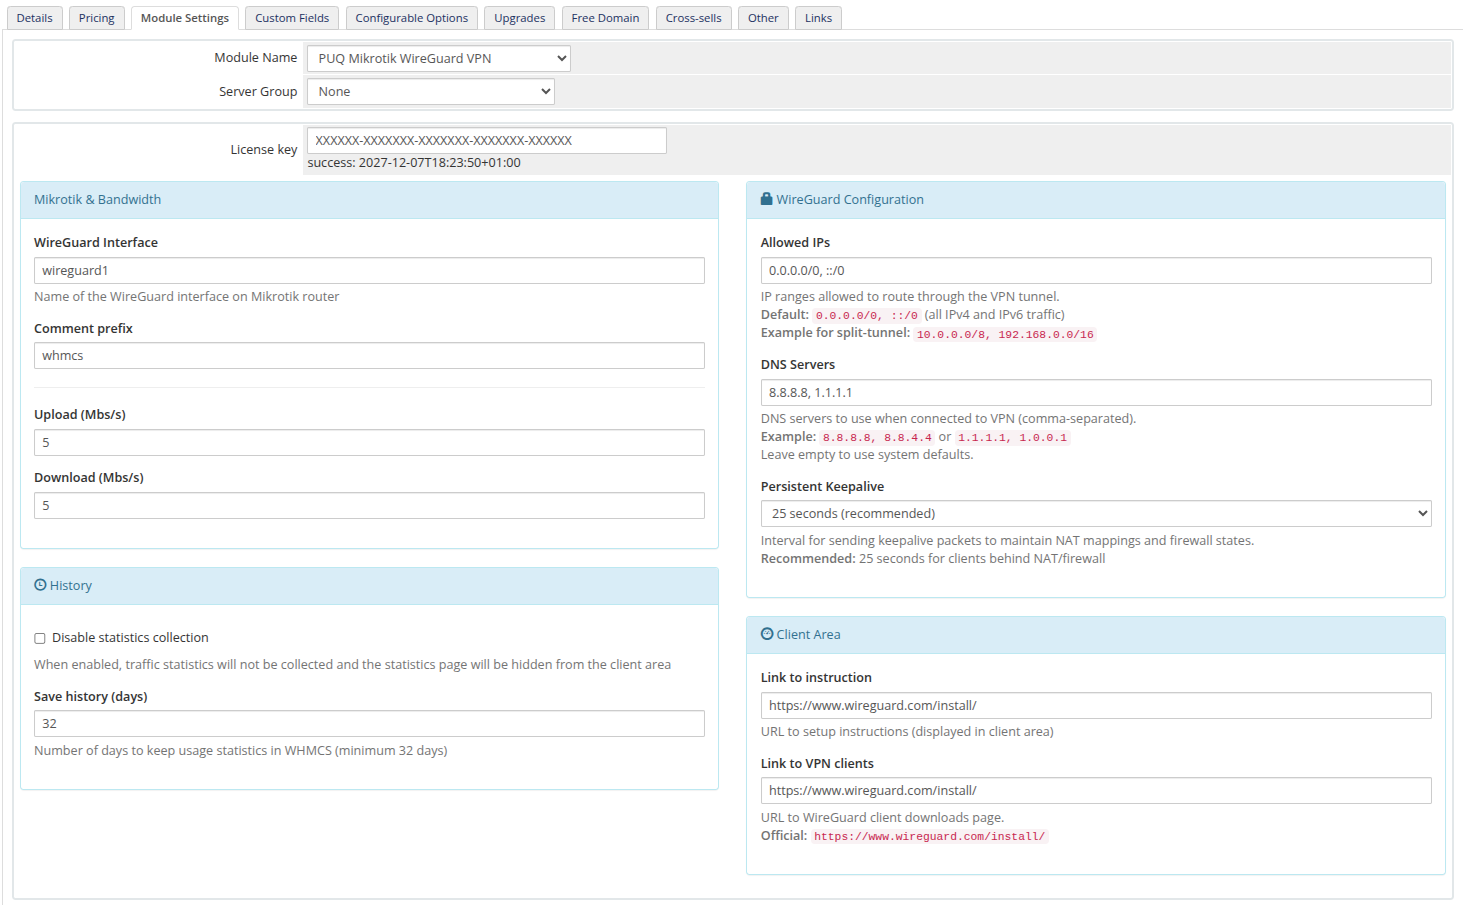Click the WireGuard Interface text field
The width and height of the screenshot is (1463, 905).
pos(369,270)
